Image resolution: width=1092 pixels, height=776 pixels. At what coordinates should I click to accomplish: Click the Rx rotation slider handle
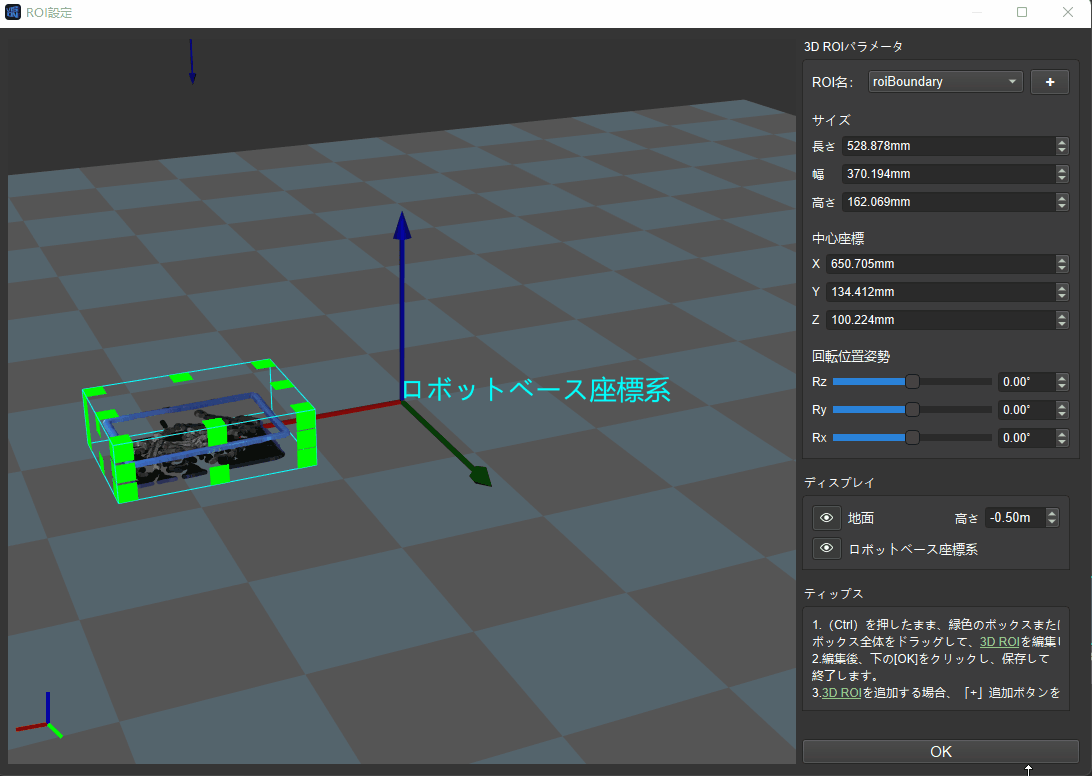point(912,437)
